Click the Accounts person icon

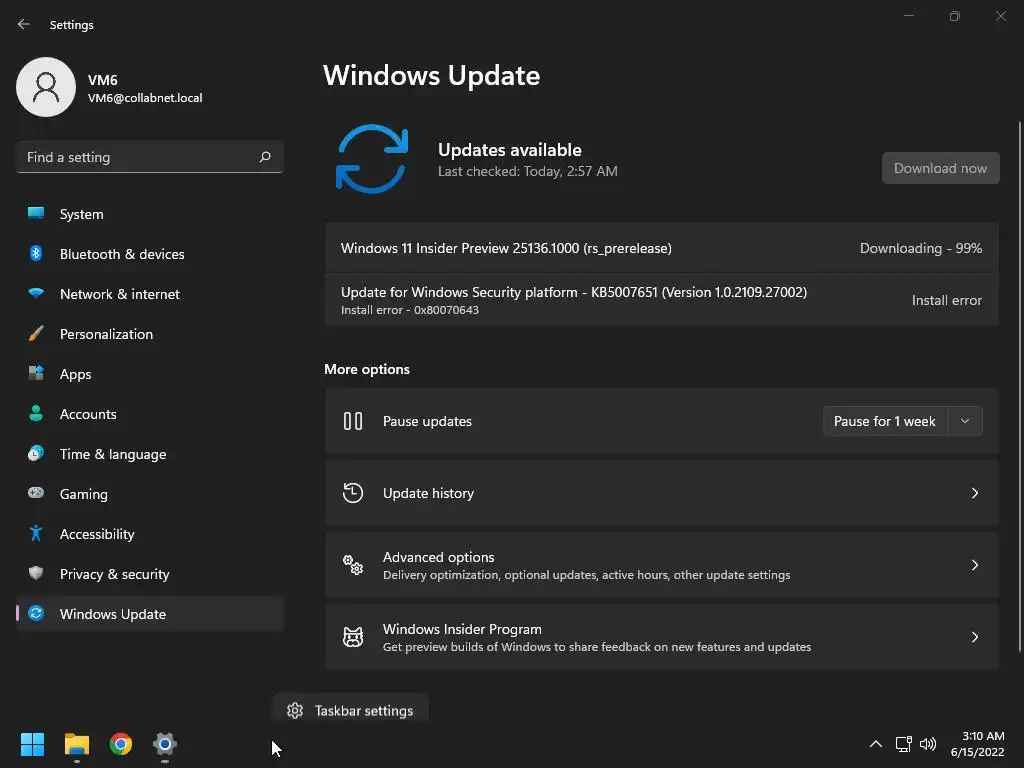(x=36, y=413)
